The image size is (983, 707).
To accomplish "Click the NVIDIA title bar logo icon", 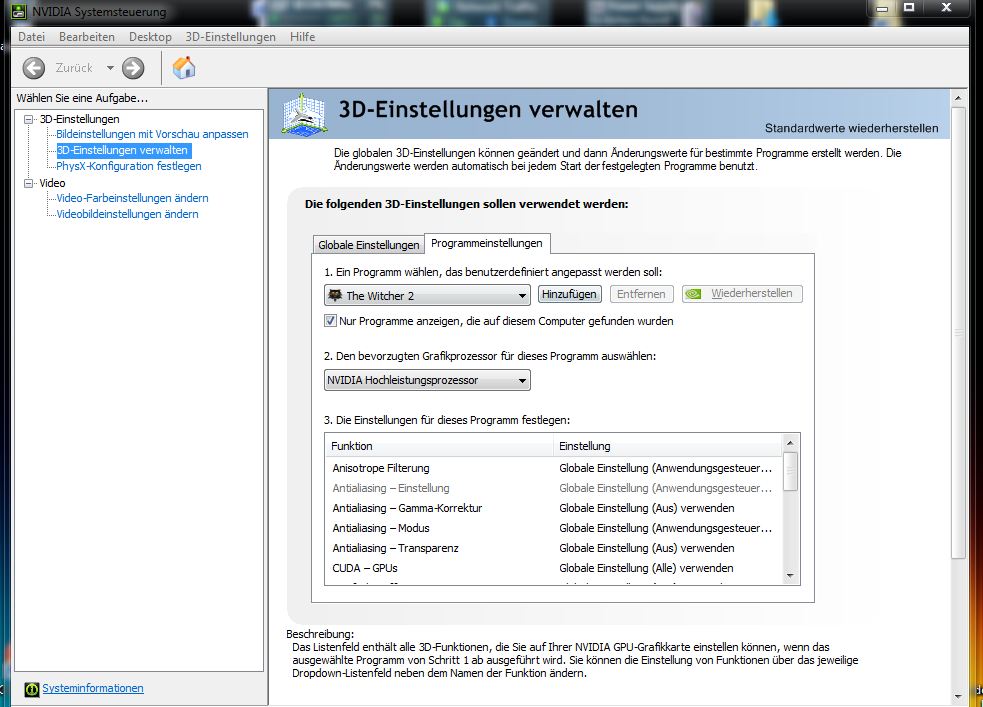I will pos(19,11).
